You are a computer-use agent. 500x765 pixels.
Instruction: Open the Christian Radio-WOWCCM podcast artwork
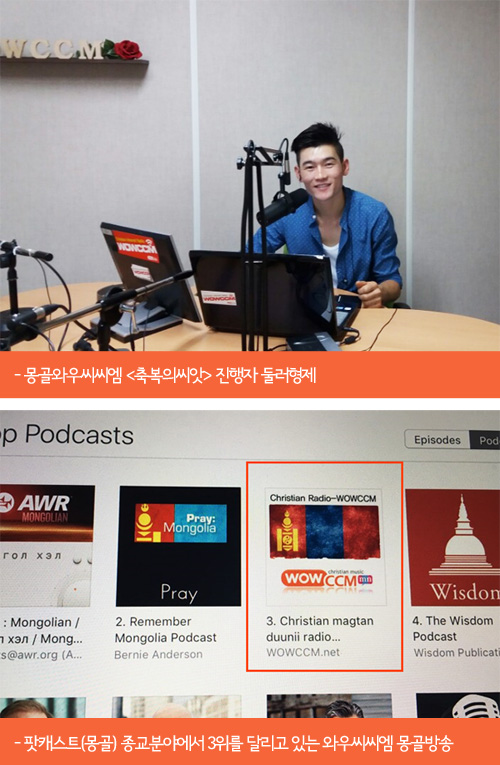click(x=324, y=545)
